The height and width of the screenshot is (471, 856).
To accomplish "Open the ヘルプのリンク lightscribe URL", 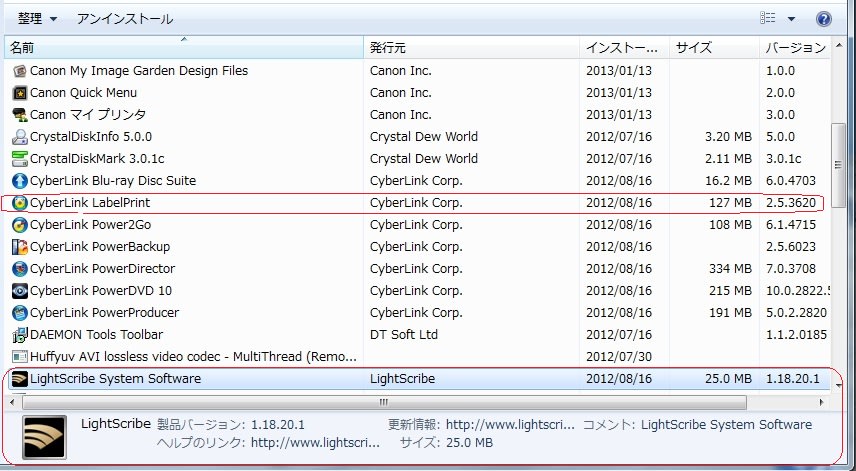I will pyautogui.click(x=315, y=443).
